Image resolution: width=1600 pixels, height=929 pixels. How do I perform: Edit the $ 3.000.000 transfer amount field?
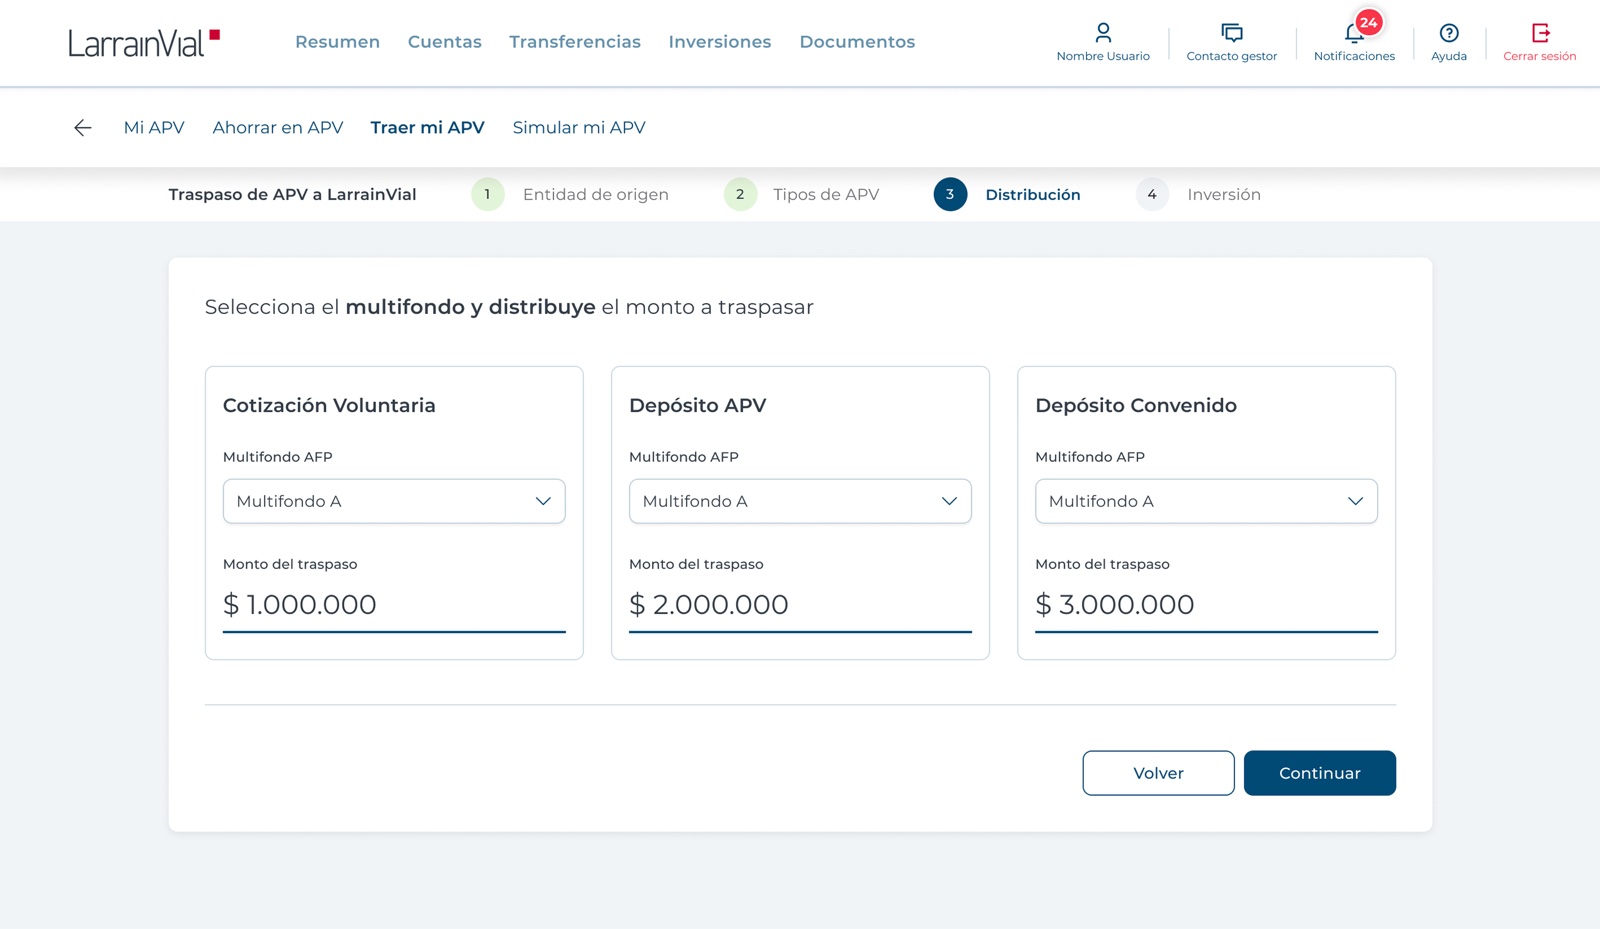[x=1206, y=605]
